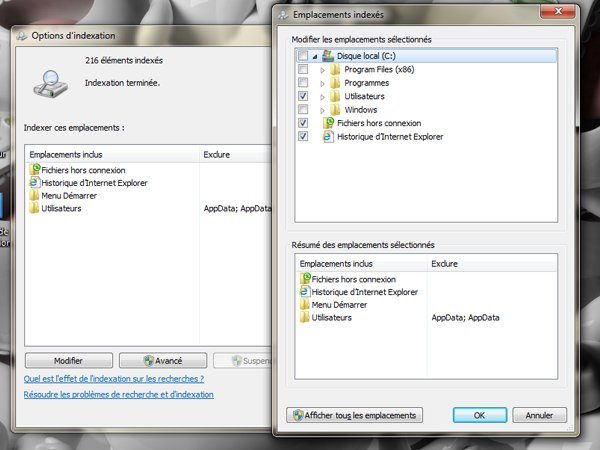600x450 pixels.
Task: Click the OK button
Action: pos(480,415)
